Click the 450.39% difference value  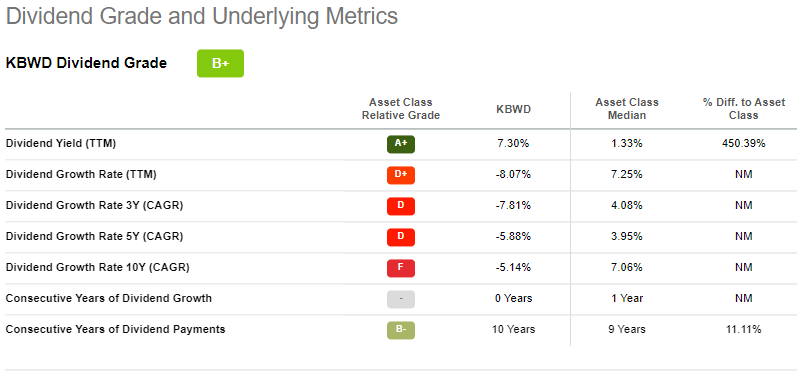pos(743,144)
